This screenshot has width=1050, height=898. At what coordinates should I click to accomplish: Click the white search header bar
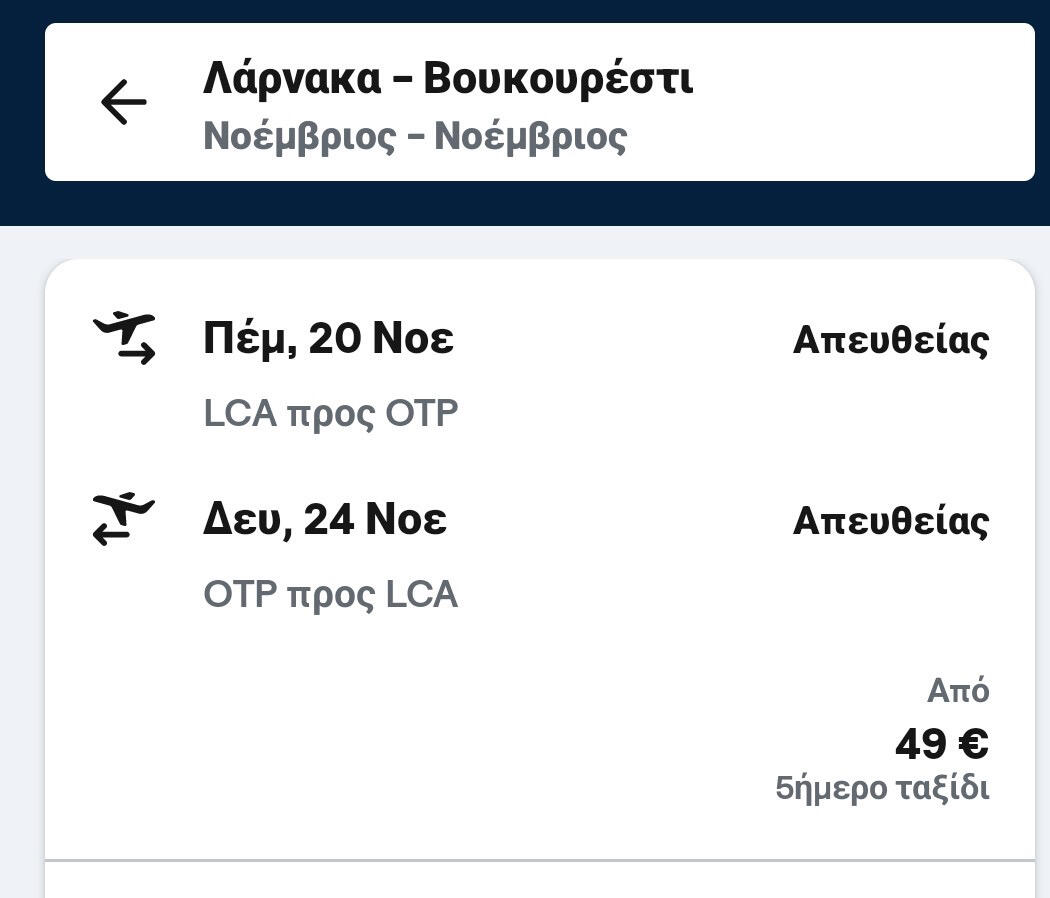[x=850, y=102]
